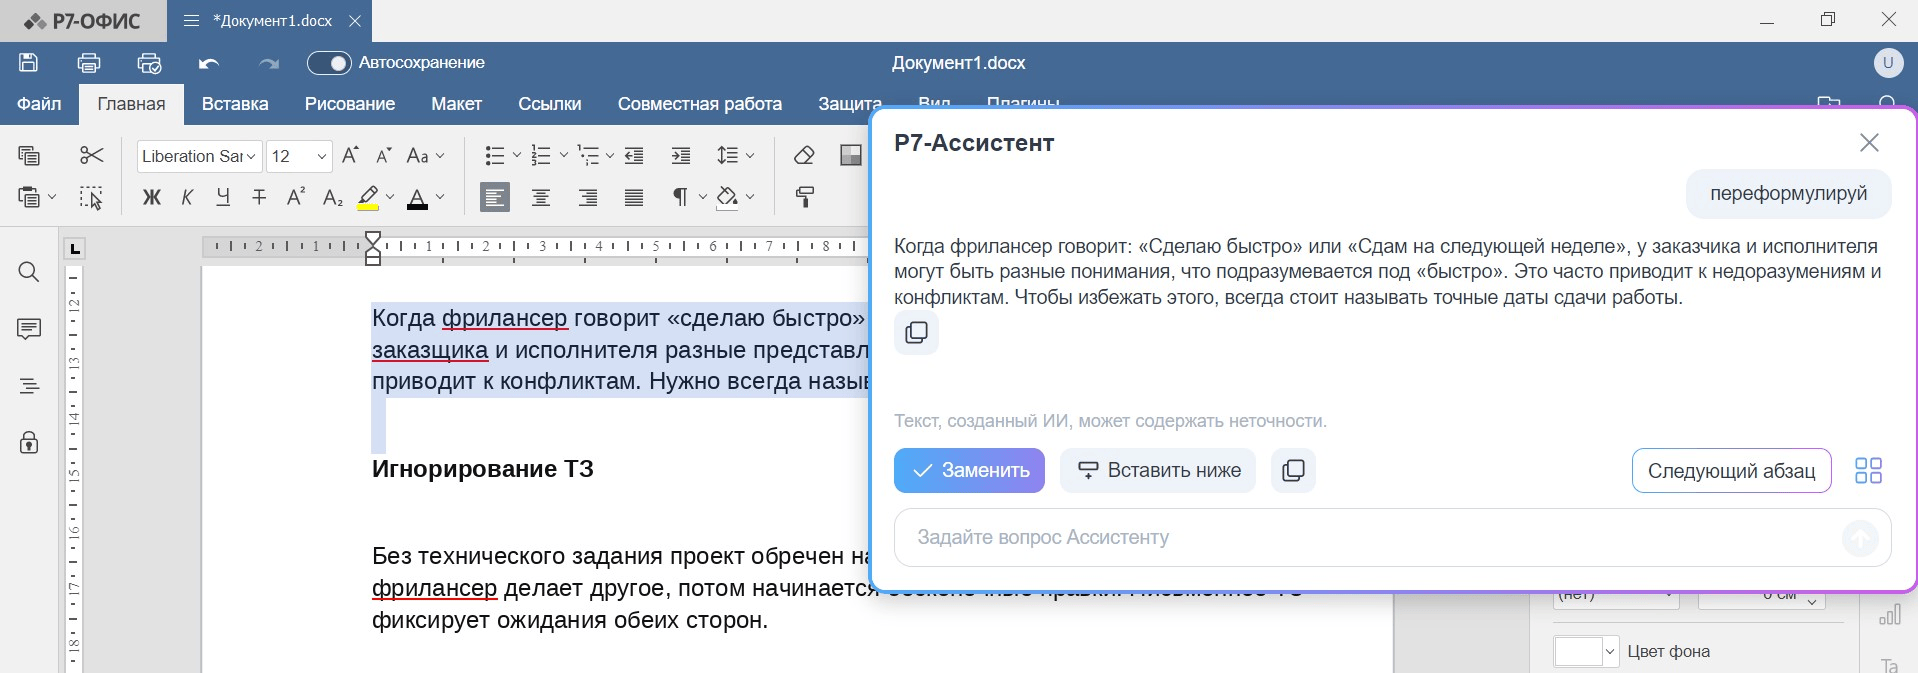Open the document protection lock panel
The height and width of the screenshot is (673, 1918).
coord(29,442)
